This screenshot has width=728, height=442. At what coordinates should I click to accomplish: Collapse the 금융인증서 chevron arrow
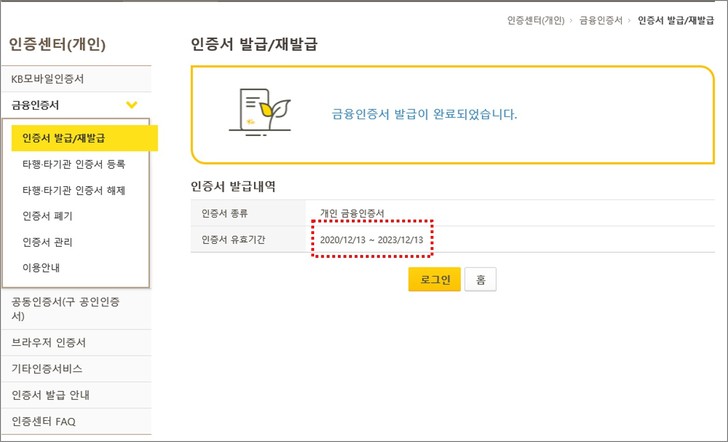132,105
